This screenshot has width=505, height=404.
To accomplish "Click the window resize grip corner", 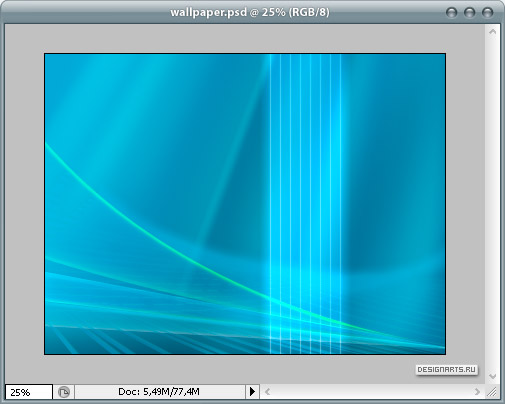I will [492, 392].
